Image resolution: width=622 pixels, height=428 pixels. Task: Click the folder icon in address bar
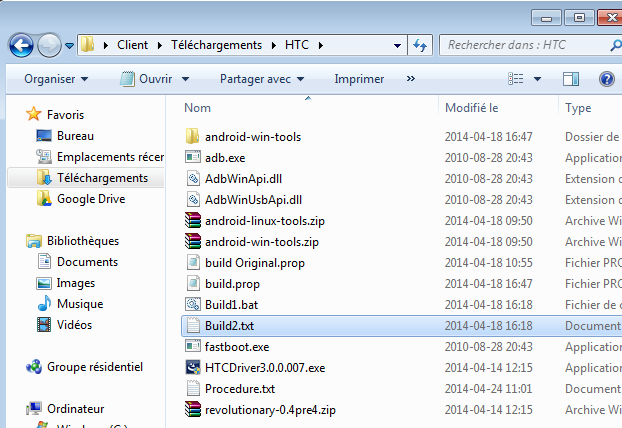[87, 45]
